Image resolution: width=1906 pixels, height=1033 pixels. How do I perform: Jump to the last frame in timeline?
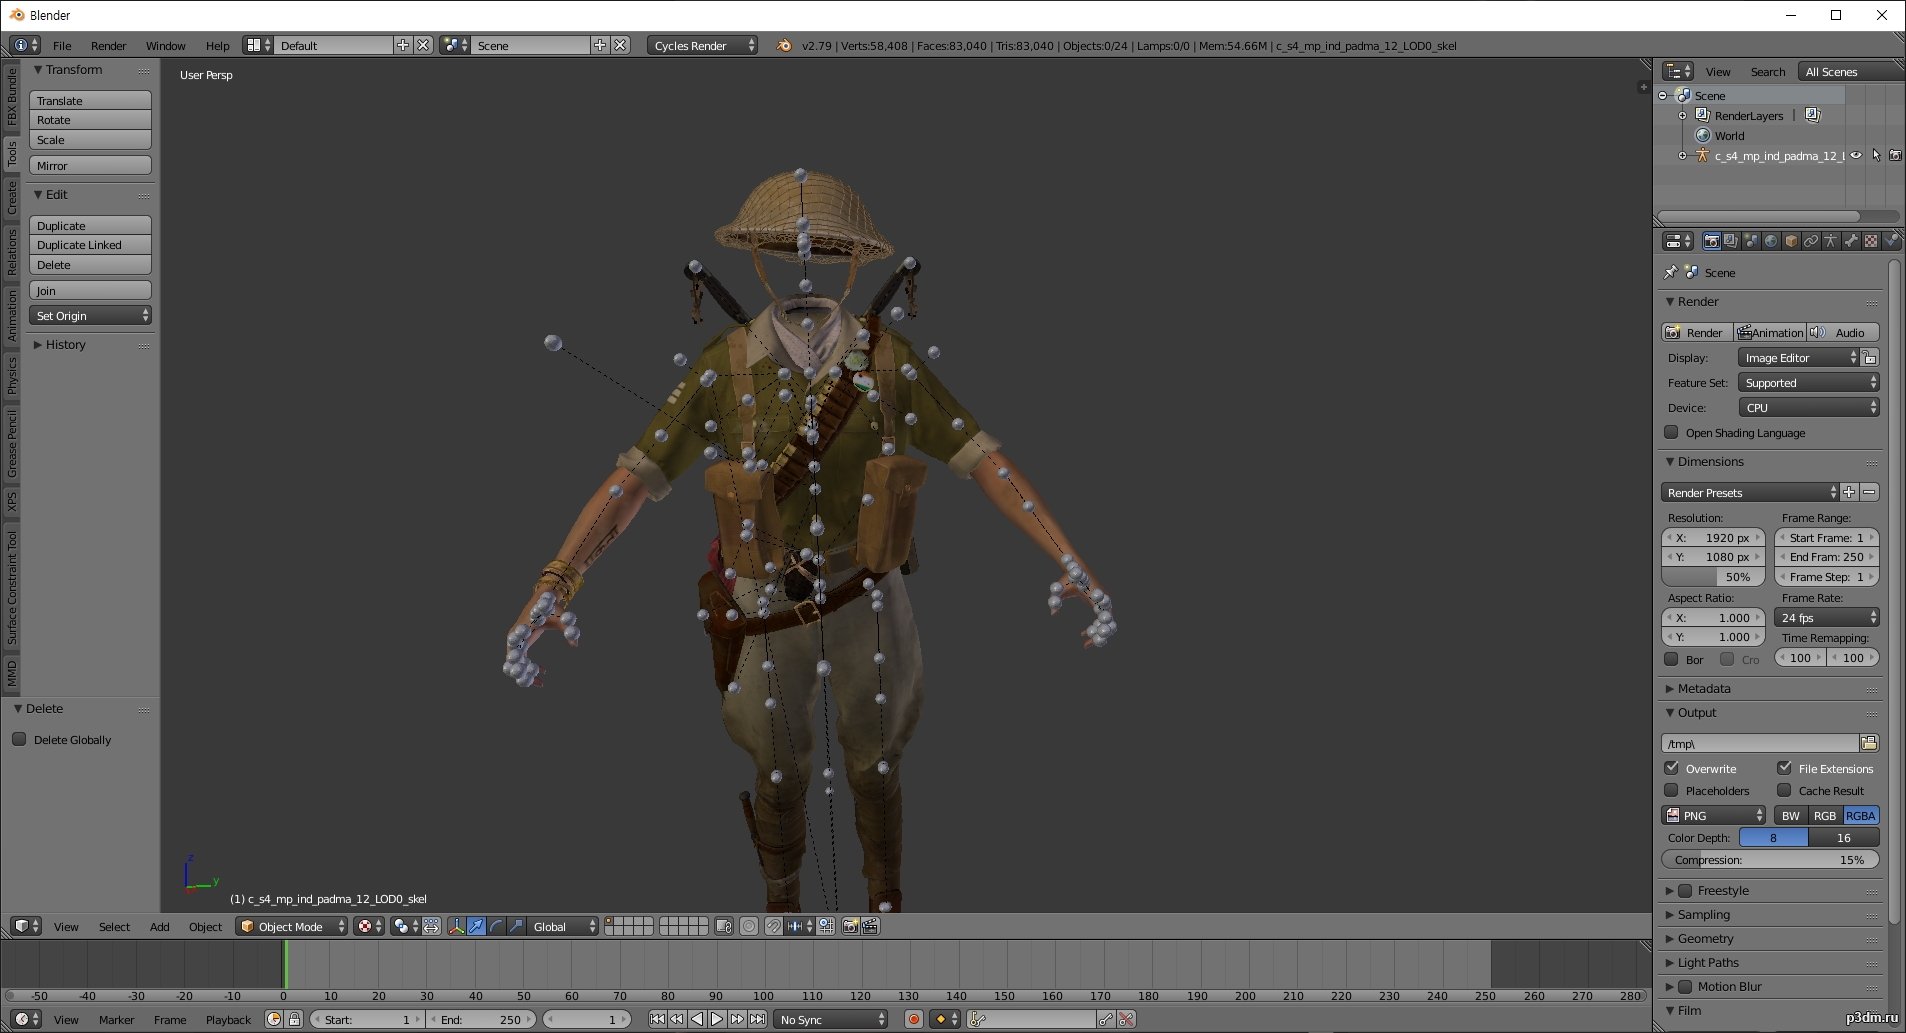[x=757, y=1019]
